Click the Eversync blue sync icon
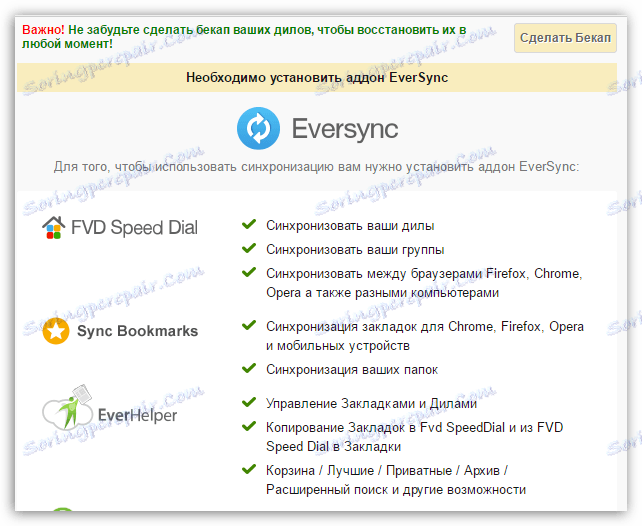 258,128
